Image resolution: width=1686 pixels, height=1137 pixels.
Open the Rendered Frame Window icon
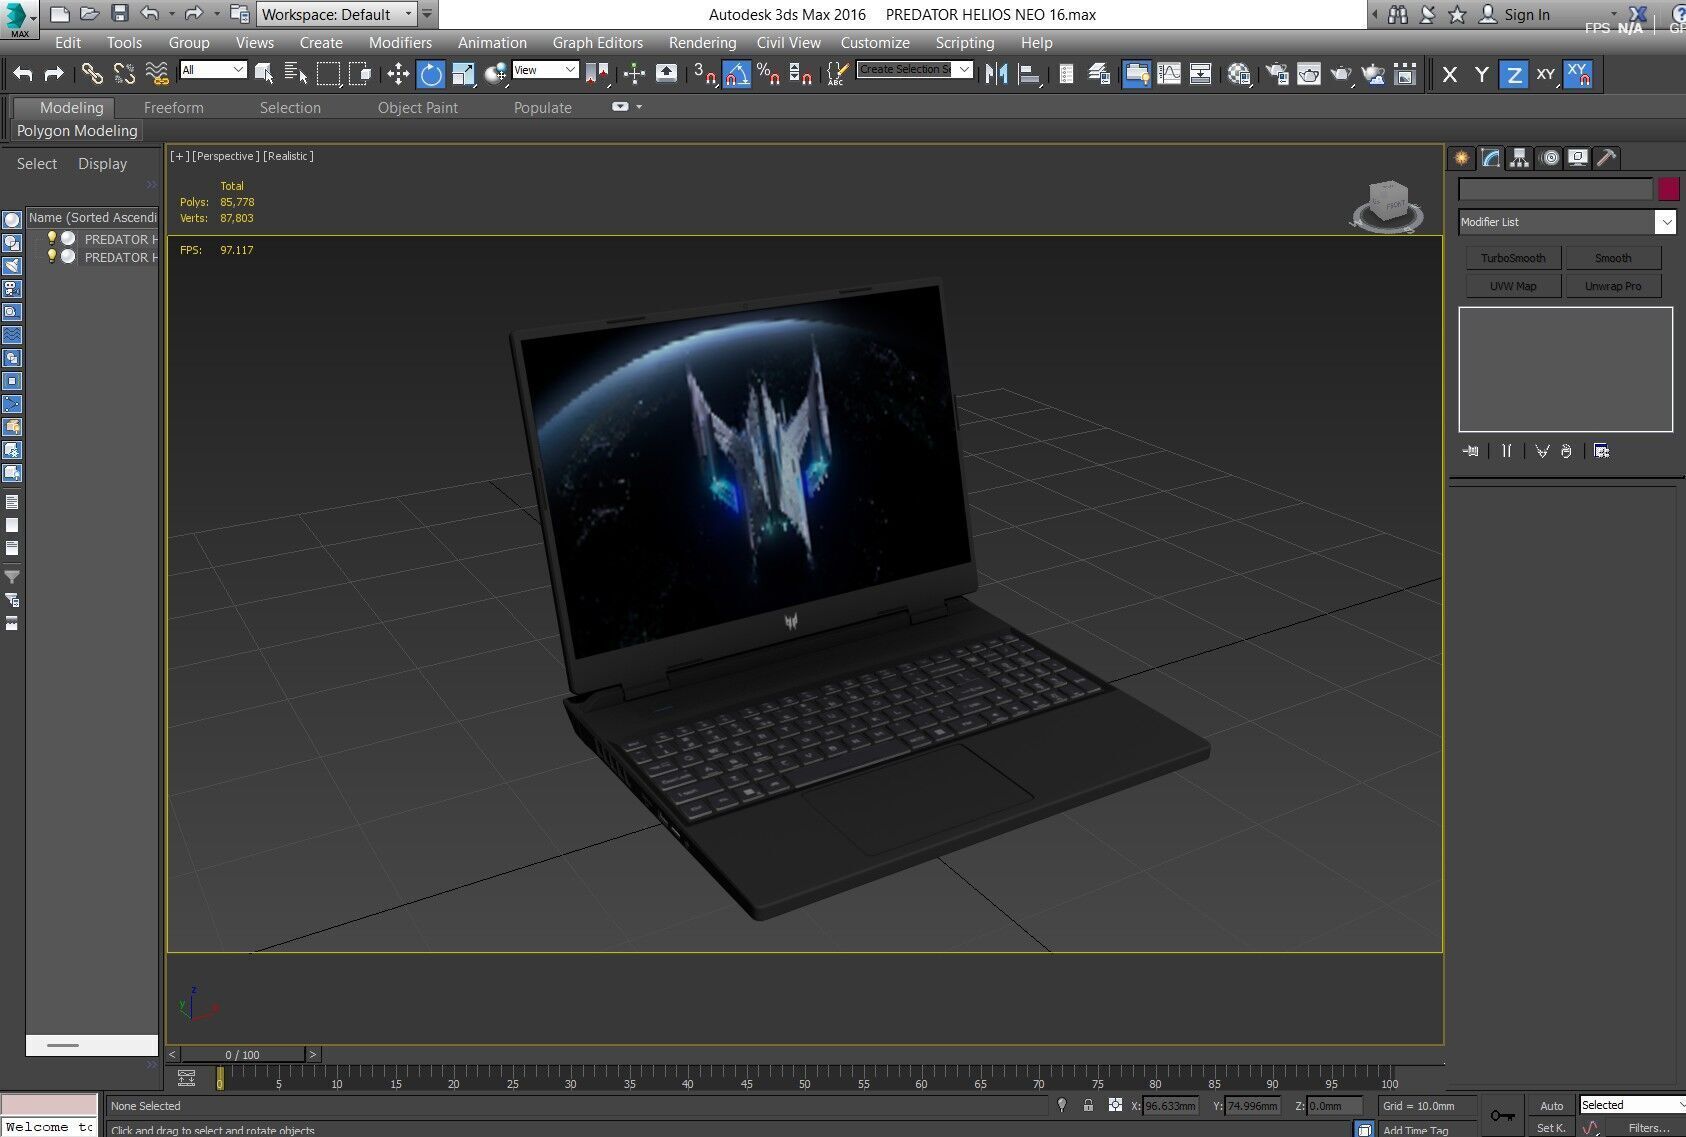(x=1309, y=73)
